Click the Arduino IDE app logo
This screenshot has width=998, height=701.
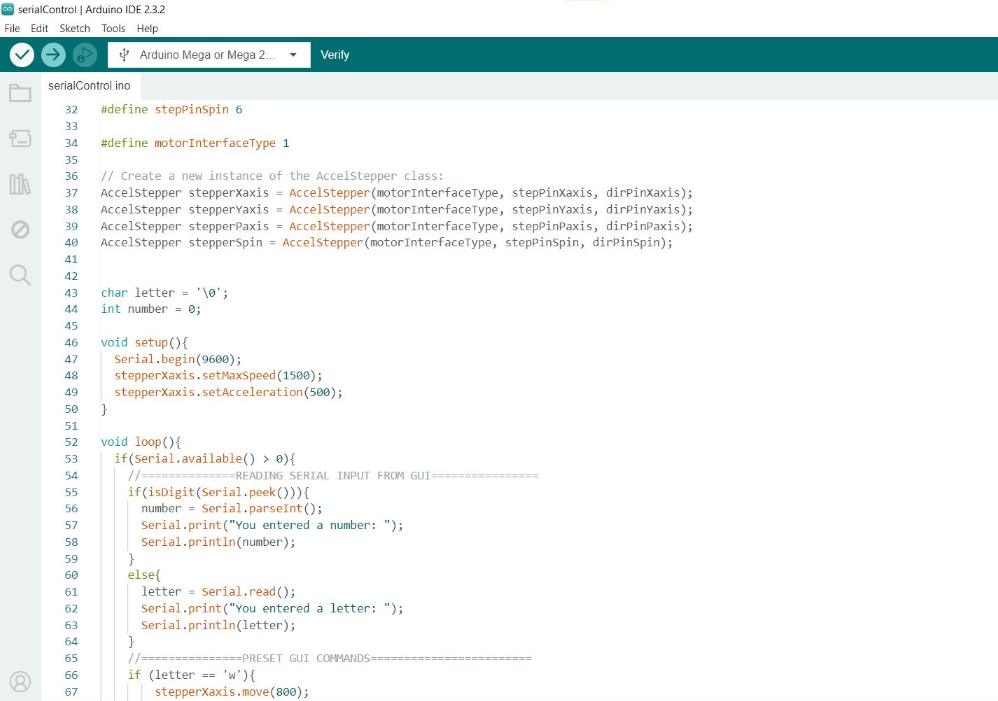click(8, 10)
